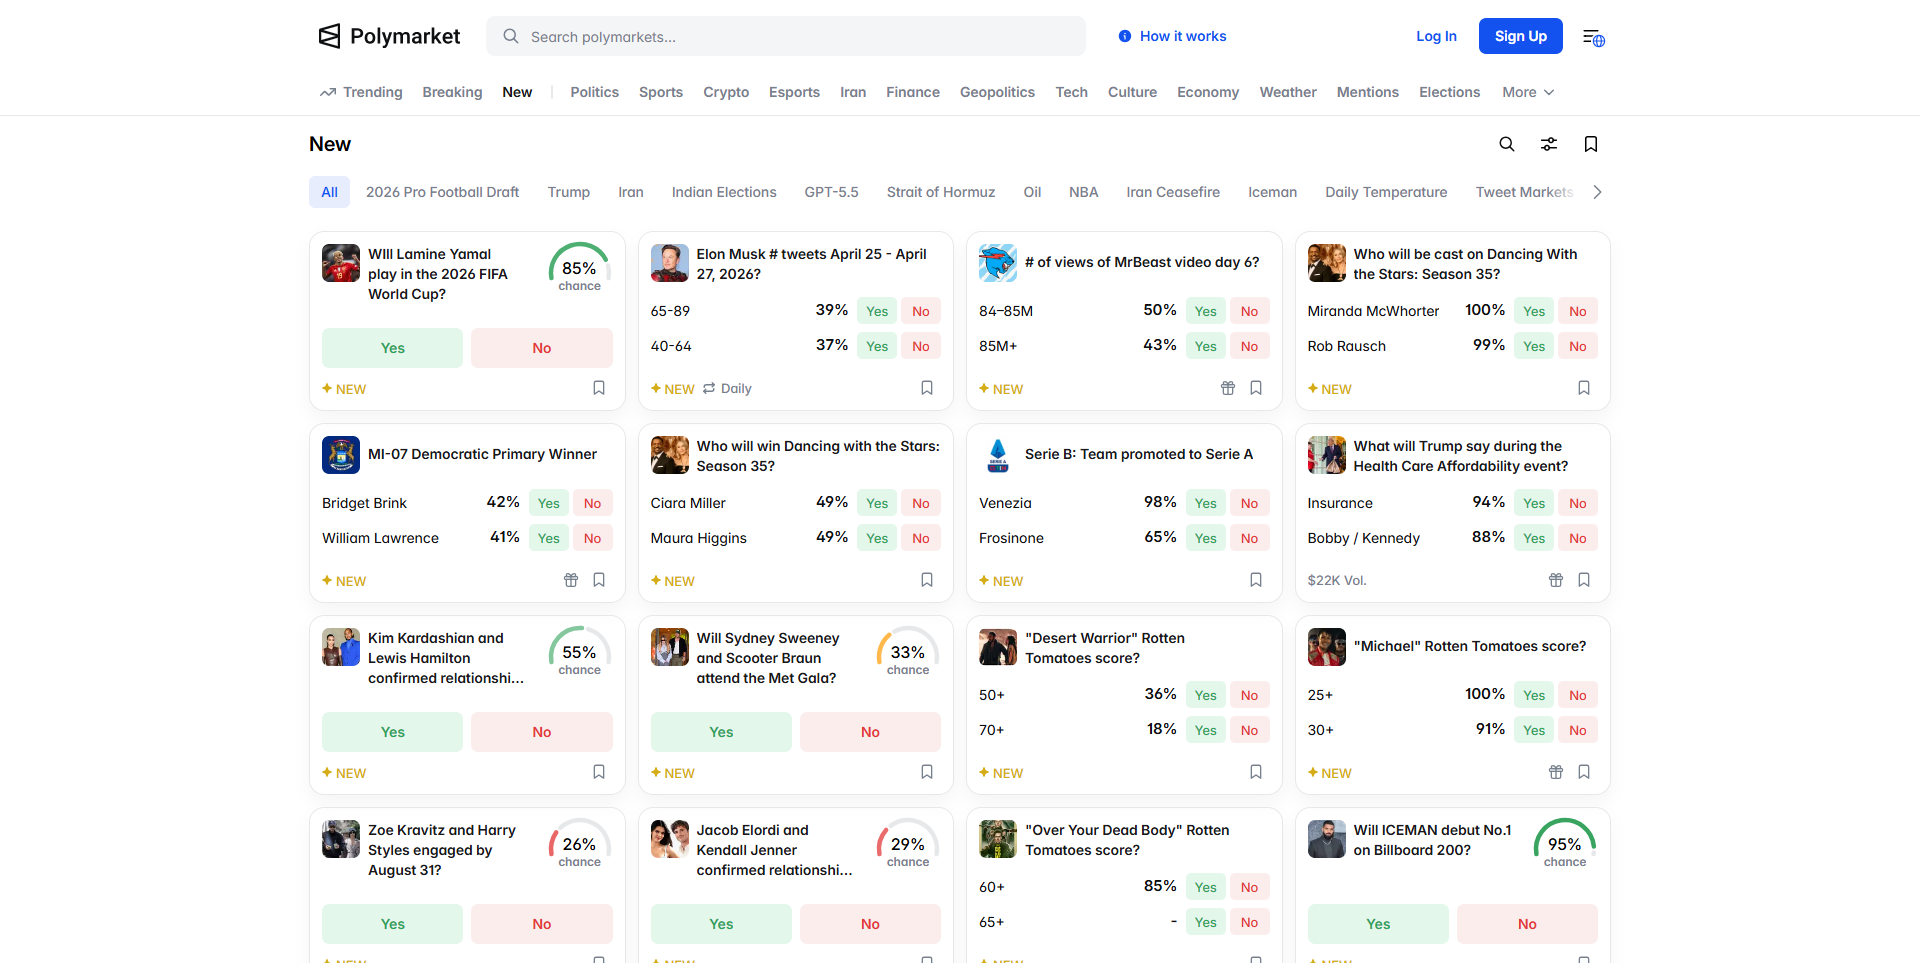Click the Polymarket logo icon

click(x=329, y=36)
